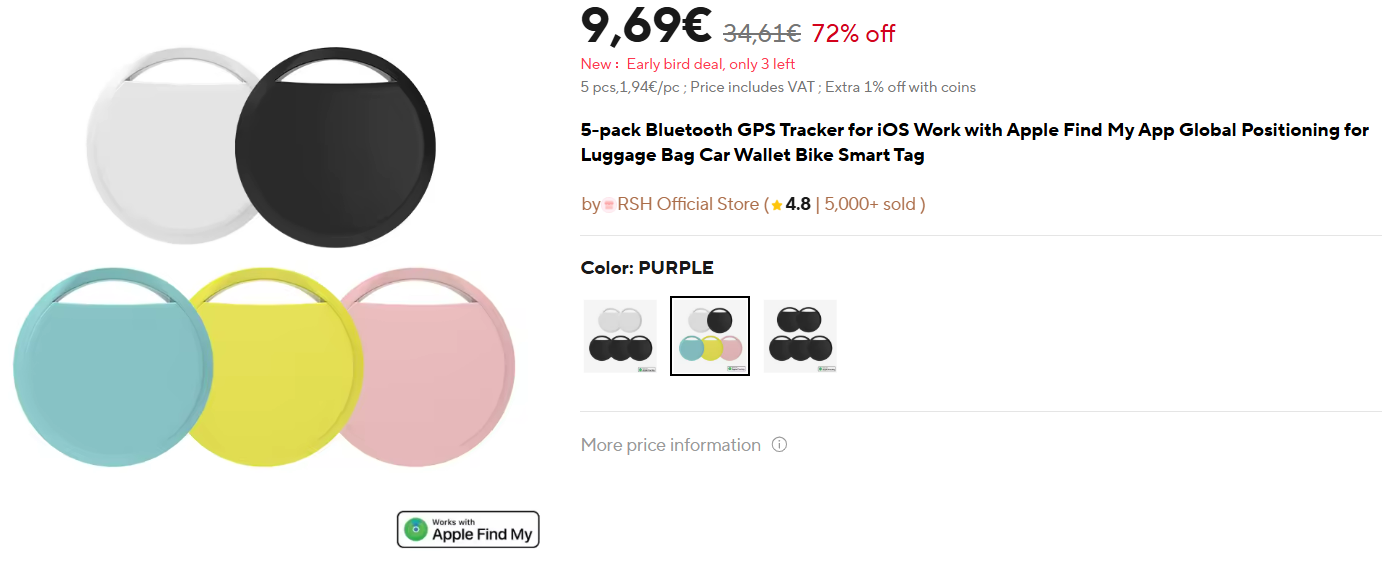This screenshot has height=565, width=1382.
Task: Click the crossed-out 34,61€ original price
Action: [x=762, y=34]
